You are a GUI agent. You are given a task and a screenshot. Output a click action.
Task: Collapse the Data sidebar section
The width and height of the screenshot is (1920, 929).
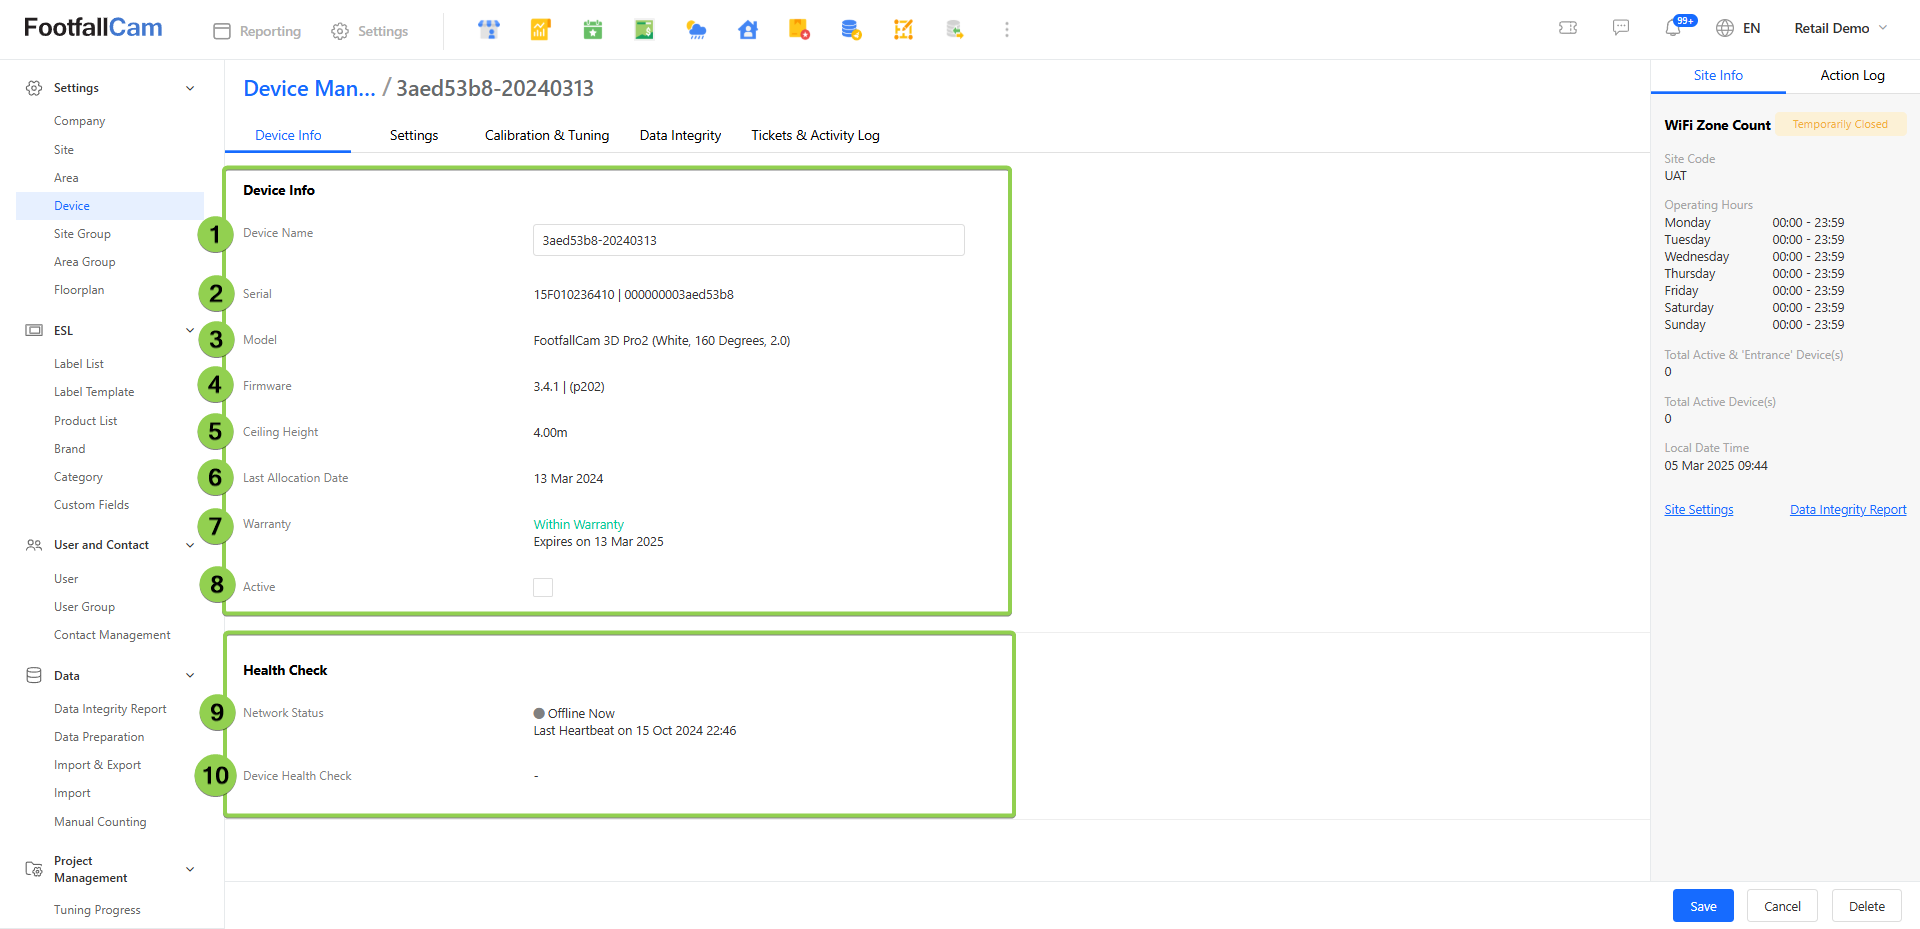pos(190,675)
